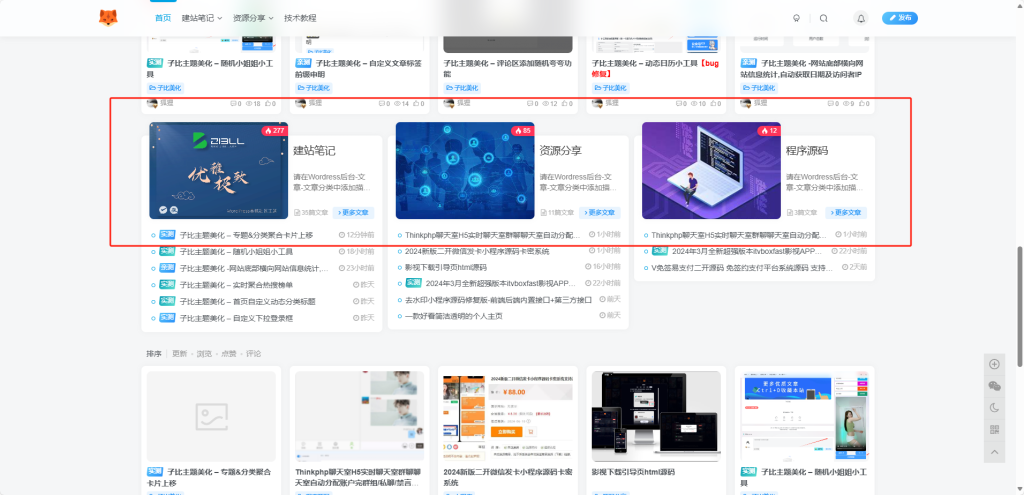Open list item 一款好看简洁透明的个人主页
The image size is (1024, 495).
(454, 316)
